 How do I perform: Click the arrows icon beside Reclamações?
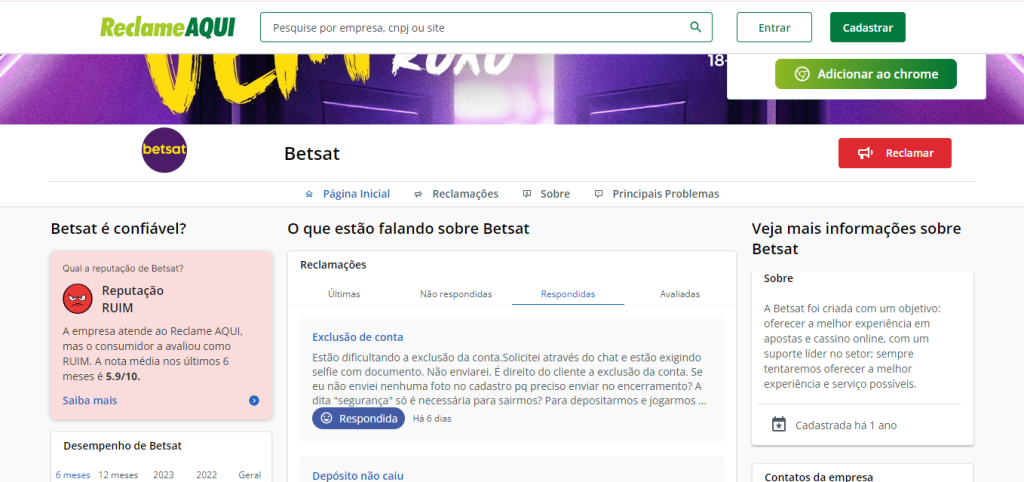(418, 194)
